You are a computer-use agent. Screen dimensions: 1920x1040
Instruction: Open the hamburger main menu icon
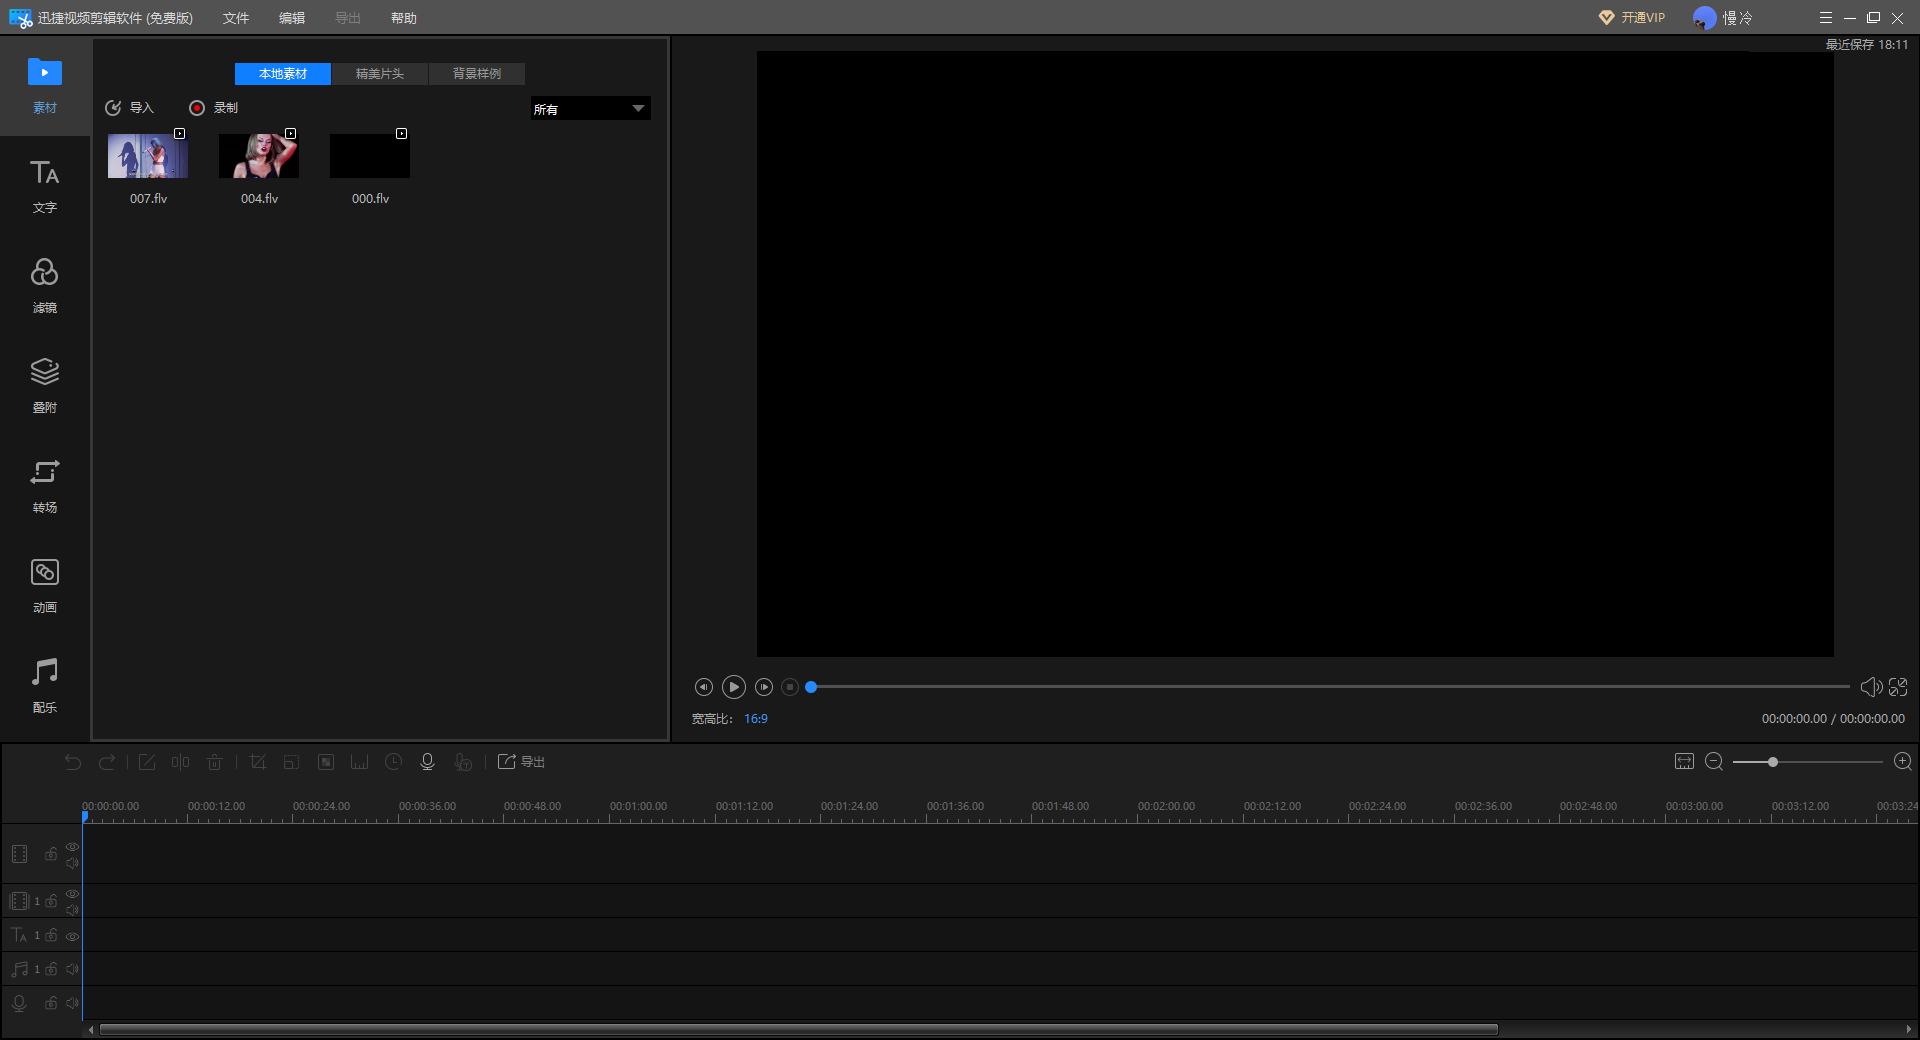click(1825, 18)
